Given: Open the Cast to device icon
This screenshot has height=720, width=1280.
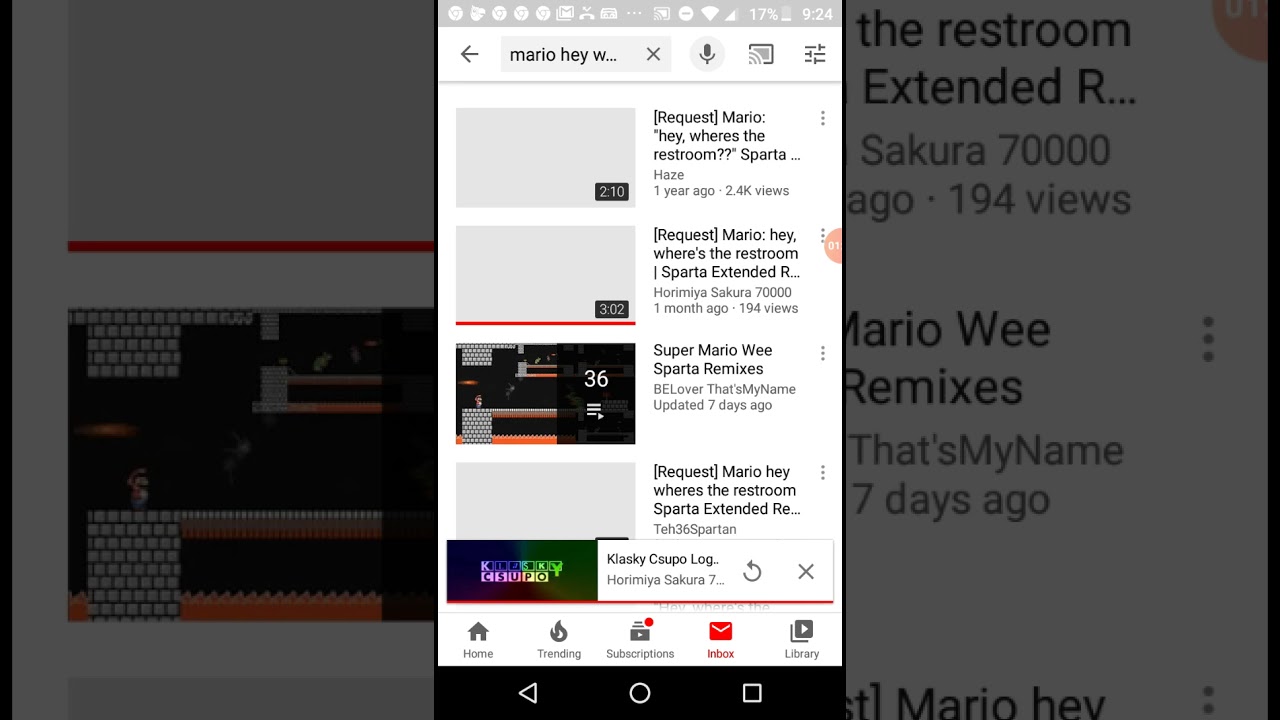Looking at the screenshot, I should [761, 55].
